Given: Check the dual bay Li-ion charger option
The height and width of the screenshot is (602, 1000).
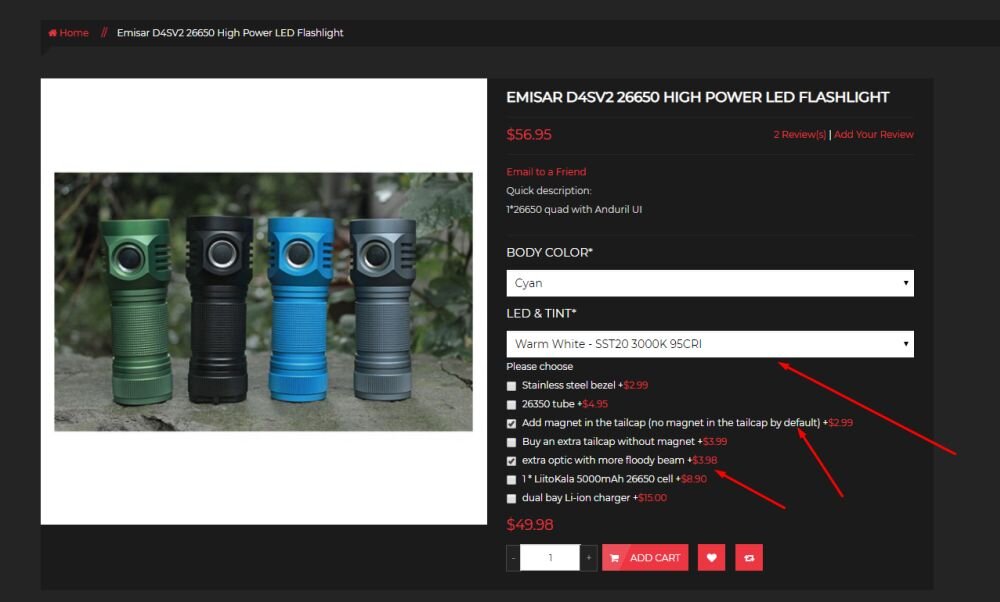Looking at the screenshot, I should 511,498.
